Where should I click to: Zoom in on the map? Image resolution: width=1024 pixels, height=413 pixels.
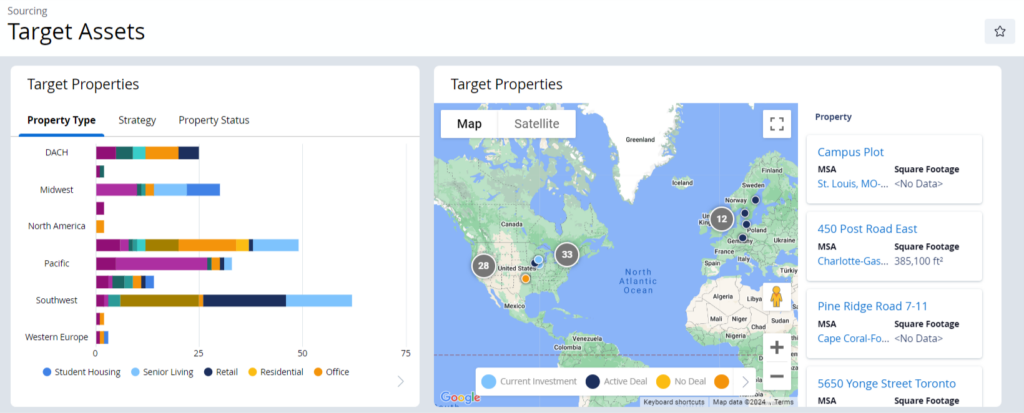776,347
